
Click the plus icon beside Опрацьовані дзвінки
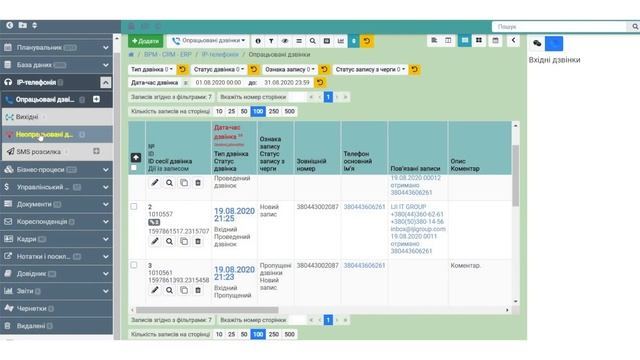pyautogui.click(x=96, y=99)
